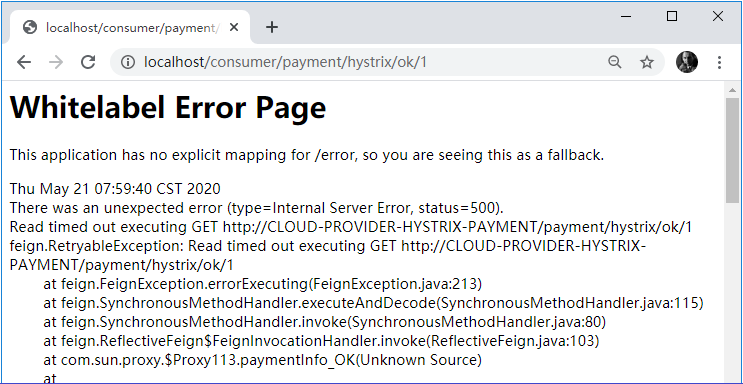Click the 'Read timed out executing GET' line
The height and width of the screenshot is (384, 743).
pos(351,227)
